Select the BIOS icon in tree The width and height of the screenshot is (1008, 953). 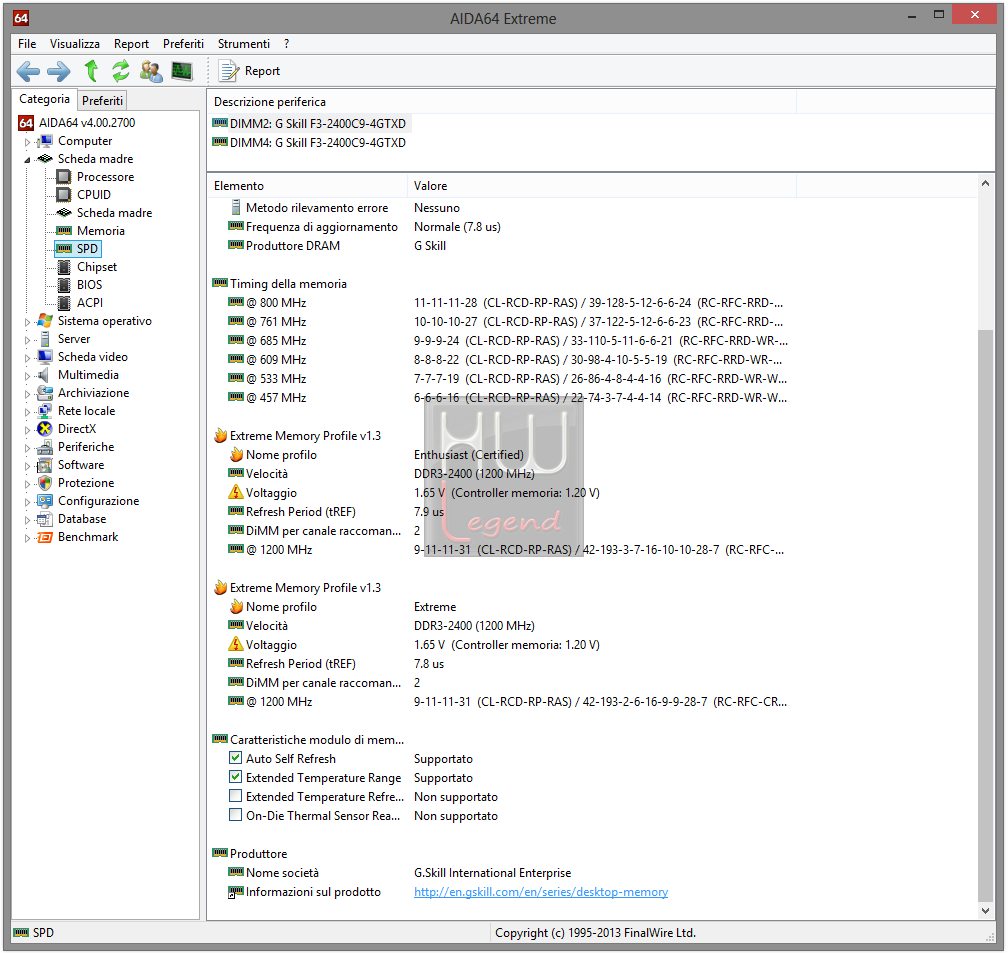64,285
